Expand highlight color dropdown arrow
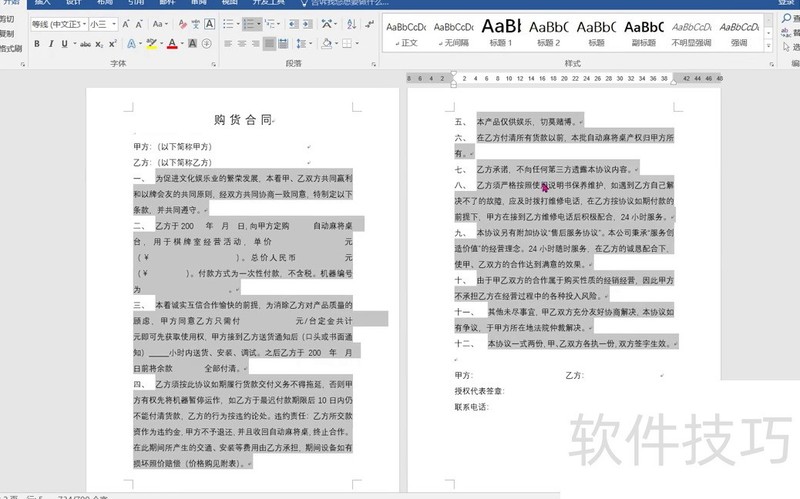Viewport: 800px width, 499px height. coord(161,44)
